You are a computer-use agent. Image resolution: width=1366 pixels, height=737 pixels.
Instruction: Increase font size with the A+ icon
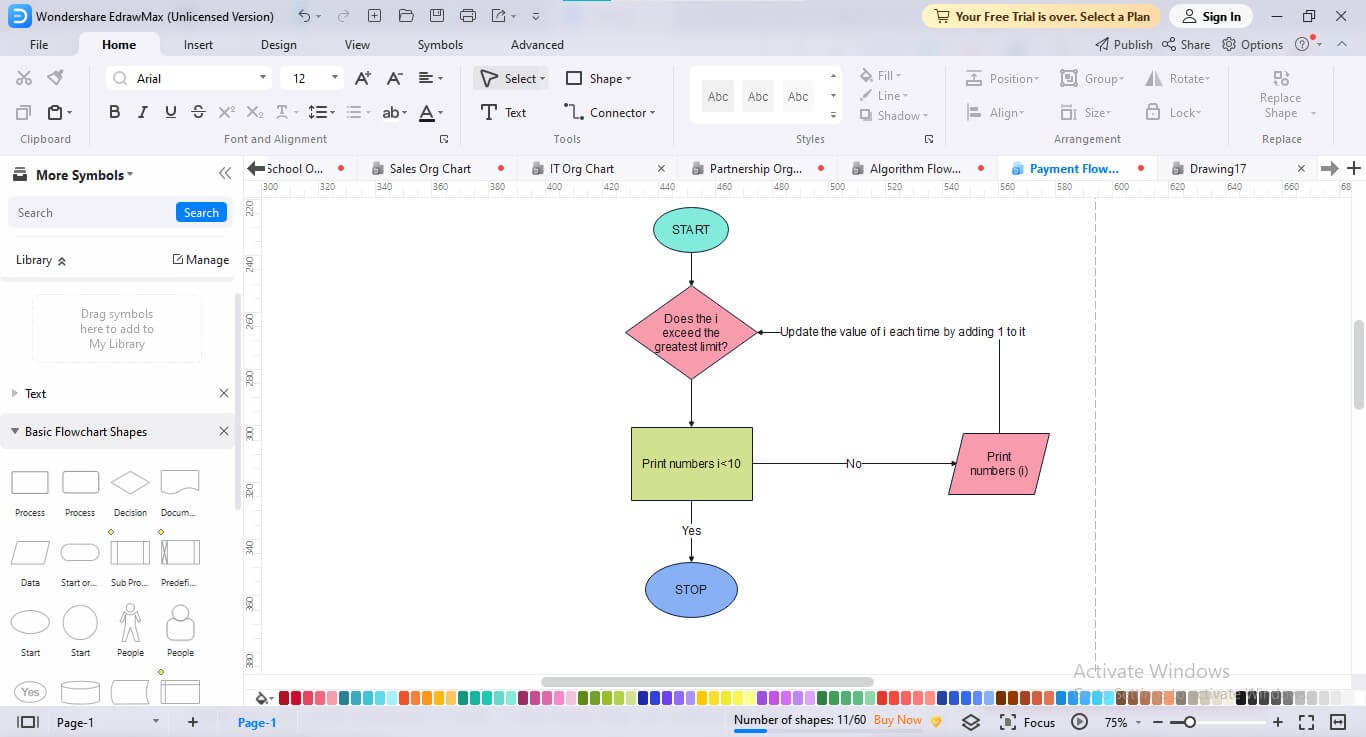[363, 78]
